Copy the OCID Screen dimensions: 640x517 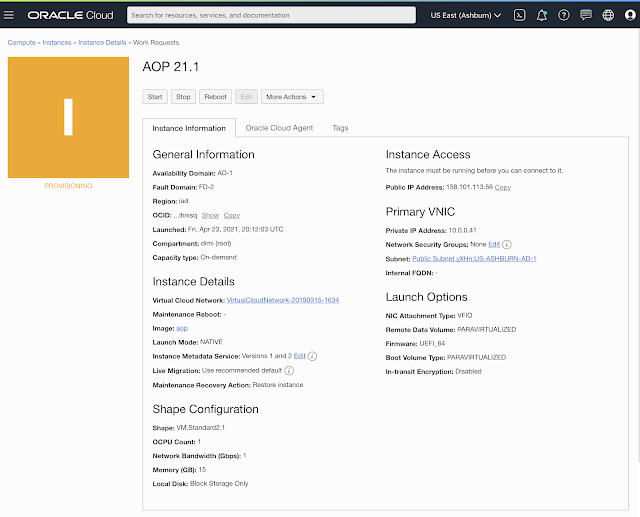click(x=231, y=215)
